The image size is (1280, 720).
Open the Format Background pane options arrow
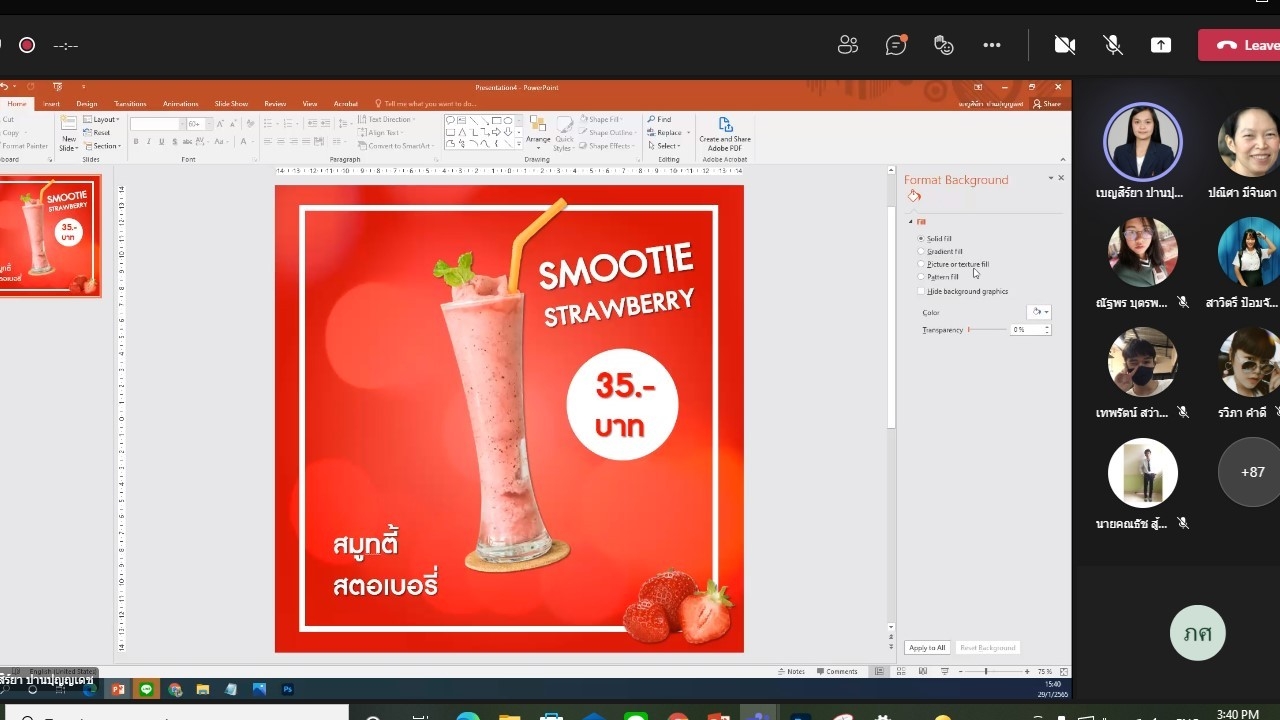[1050, 178]
